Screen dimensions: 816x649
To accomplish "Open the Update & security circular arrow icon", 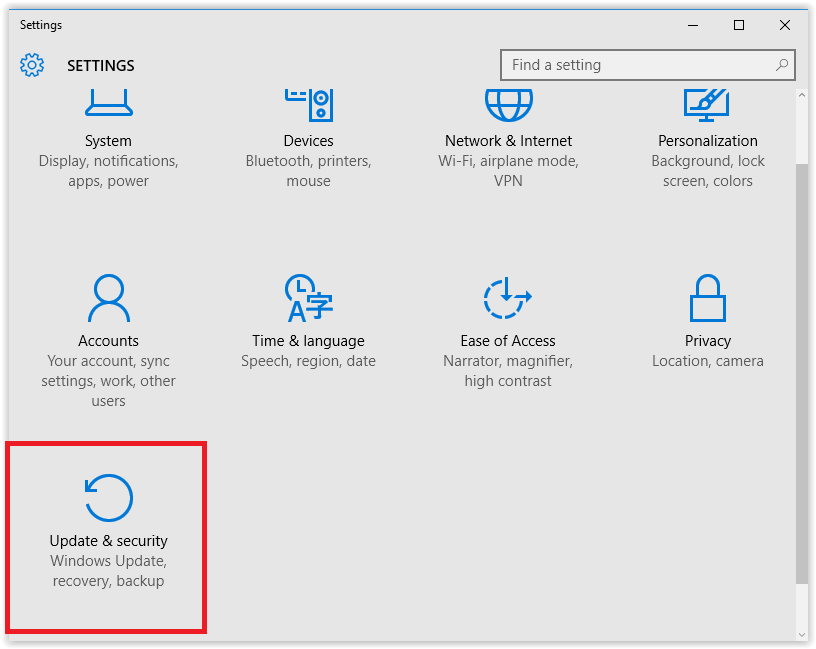I will [109, 498].
